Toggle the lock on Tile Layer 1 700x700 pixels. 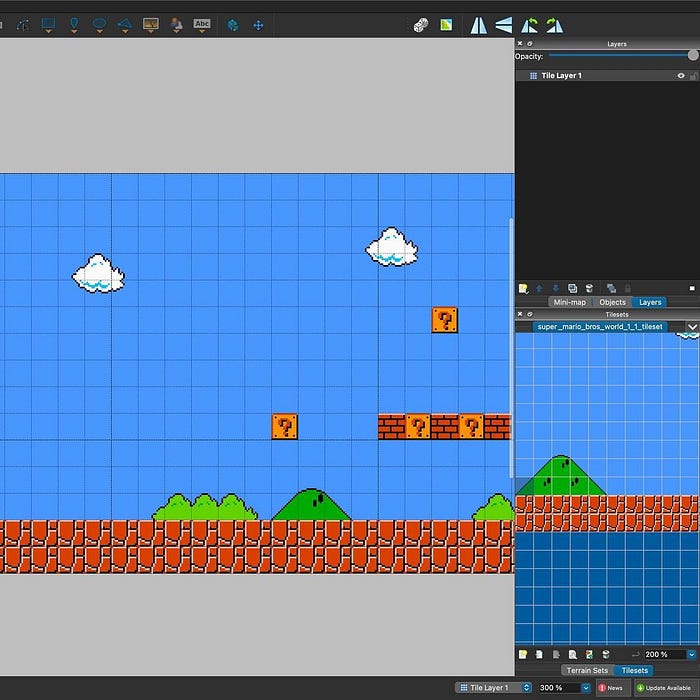pyautogui.click(x=692, y=76)
